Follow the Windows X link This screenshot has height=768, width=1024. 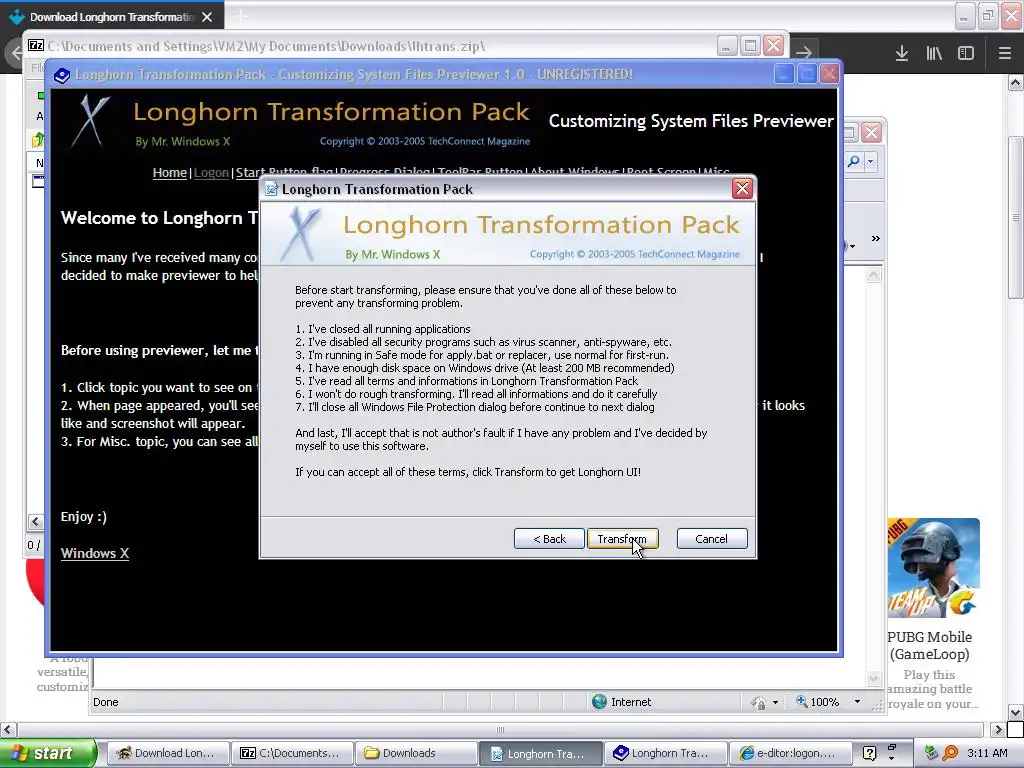(95, 553)
